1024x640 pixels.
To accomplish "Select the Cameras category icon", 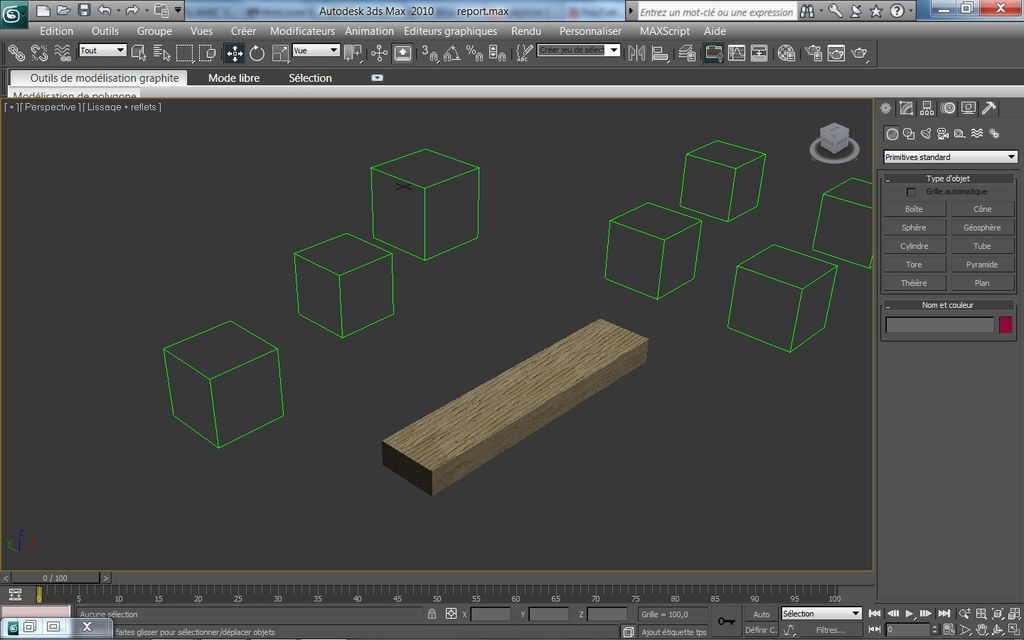I will pos(942,134).
